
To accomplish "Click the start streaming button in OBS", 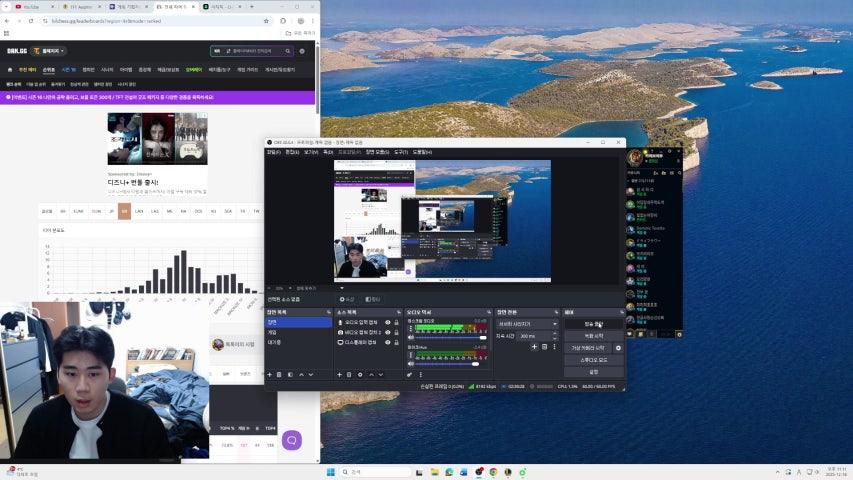I will 593,324.
